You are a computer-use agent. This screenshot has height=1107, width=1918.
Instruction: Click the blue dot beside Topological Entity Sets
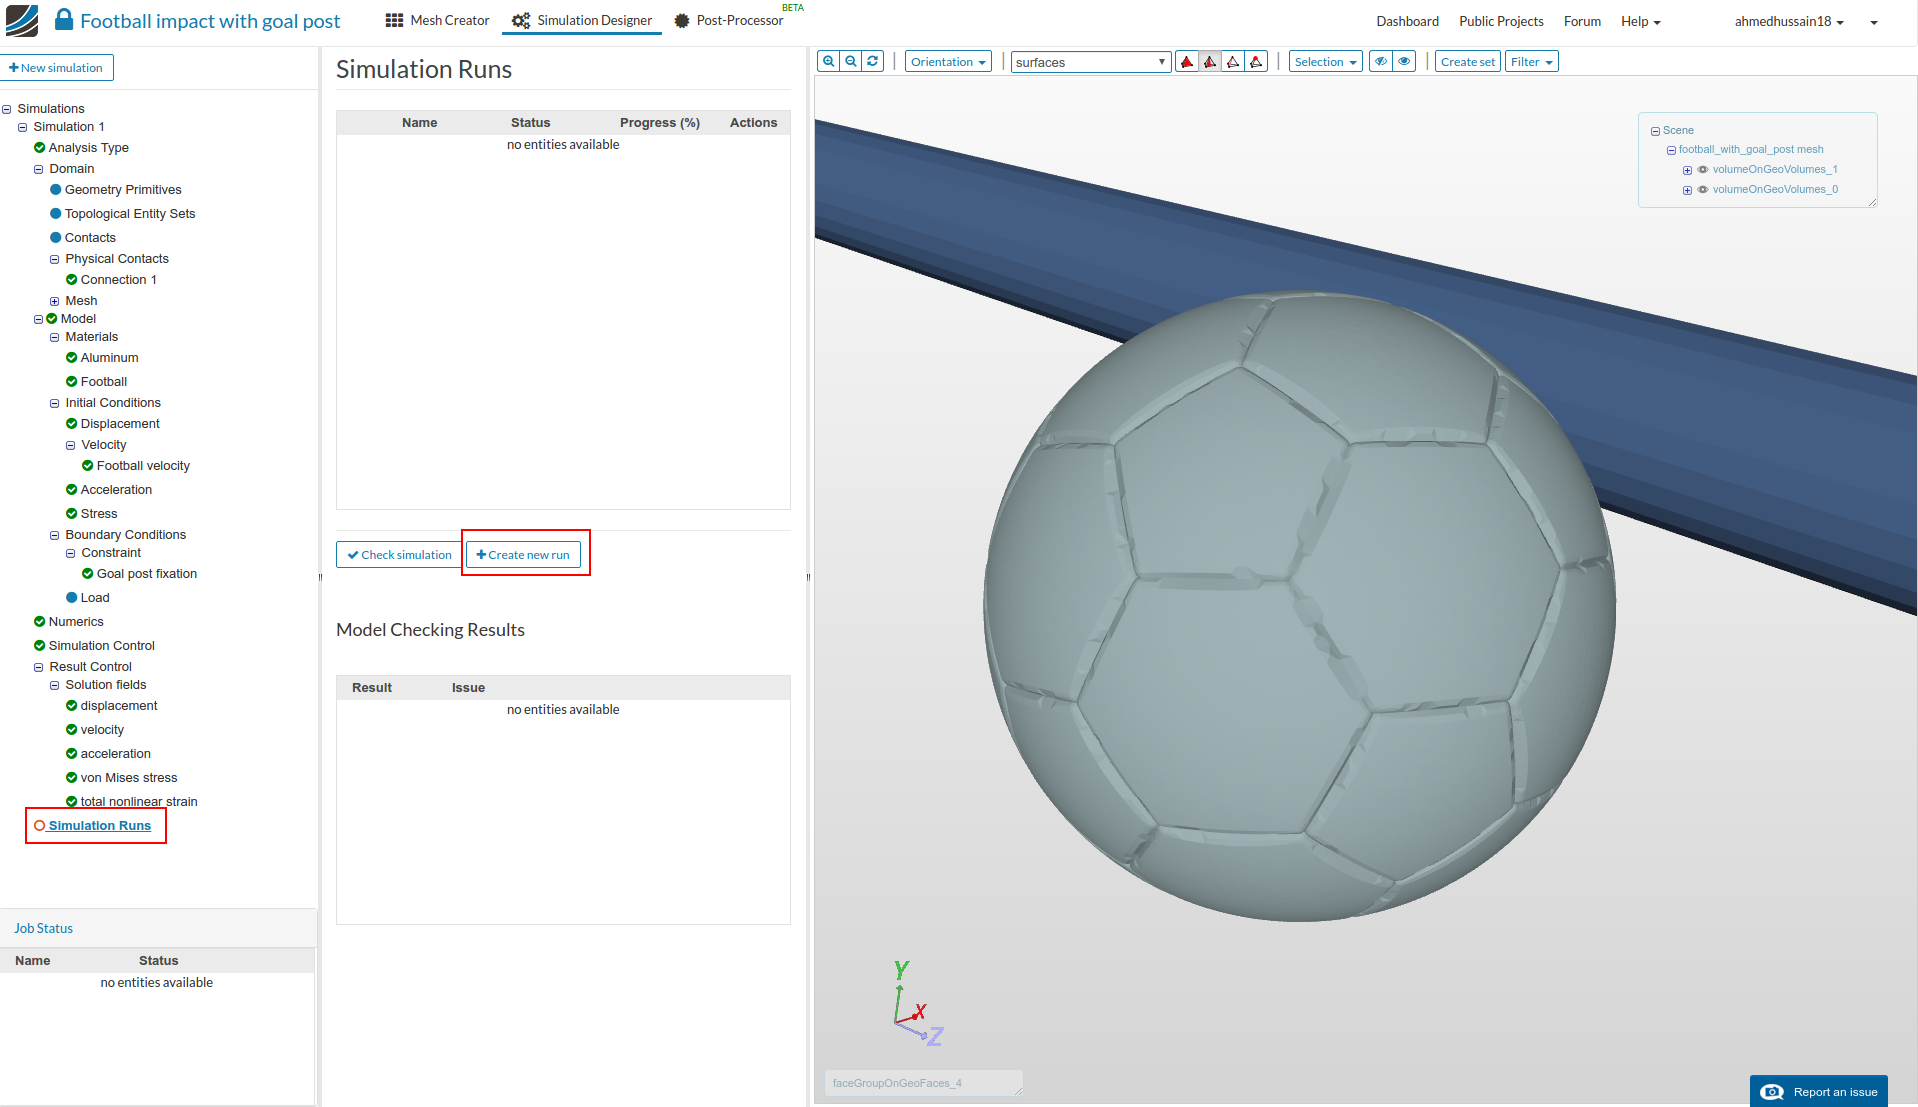[x=56, y=214]
